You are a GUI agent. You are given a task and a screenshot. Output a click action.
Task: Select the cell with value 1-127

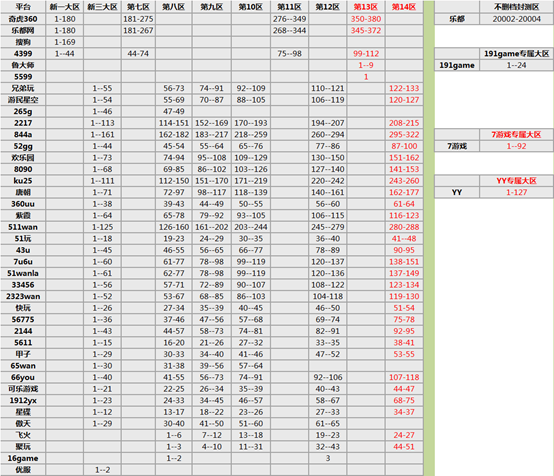(x=517, y=192)
